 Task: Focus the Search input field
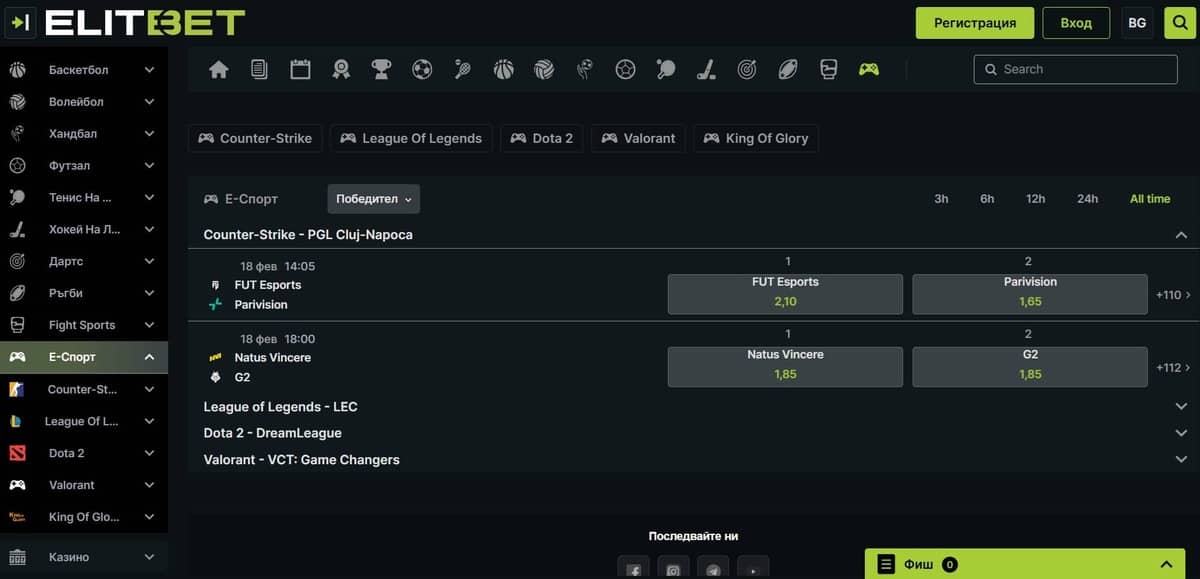[1075, 69]
